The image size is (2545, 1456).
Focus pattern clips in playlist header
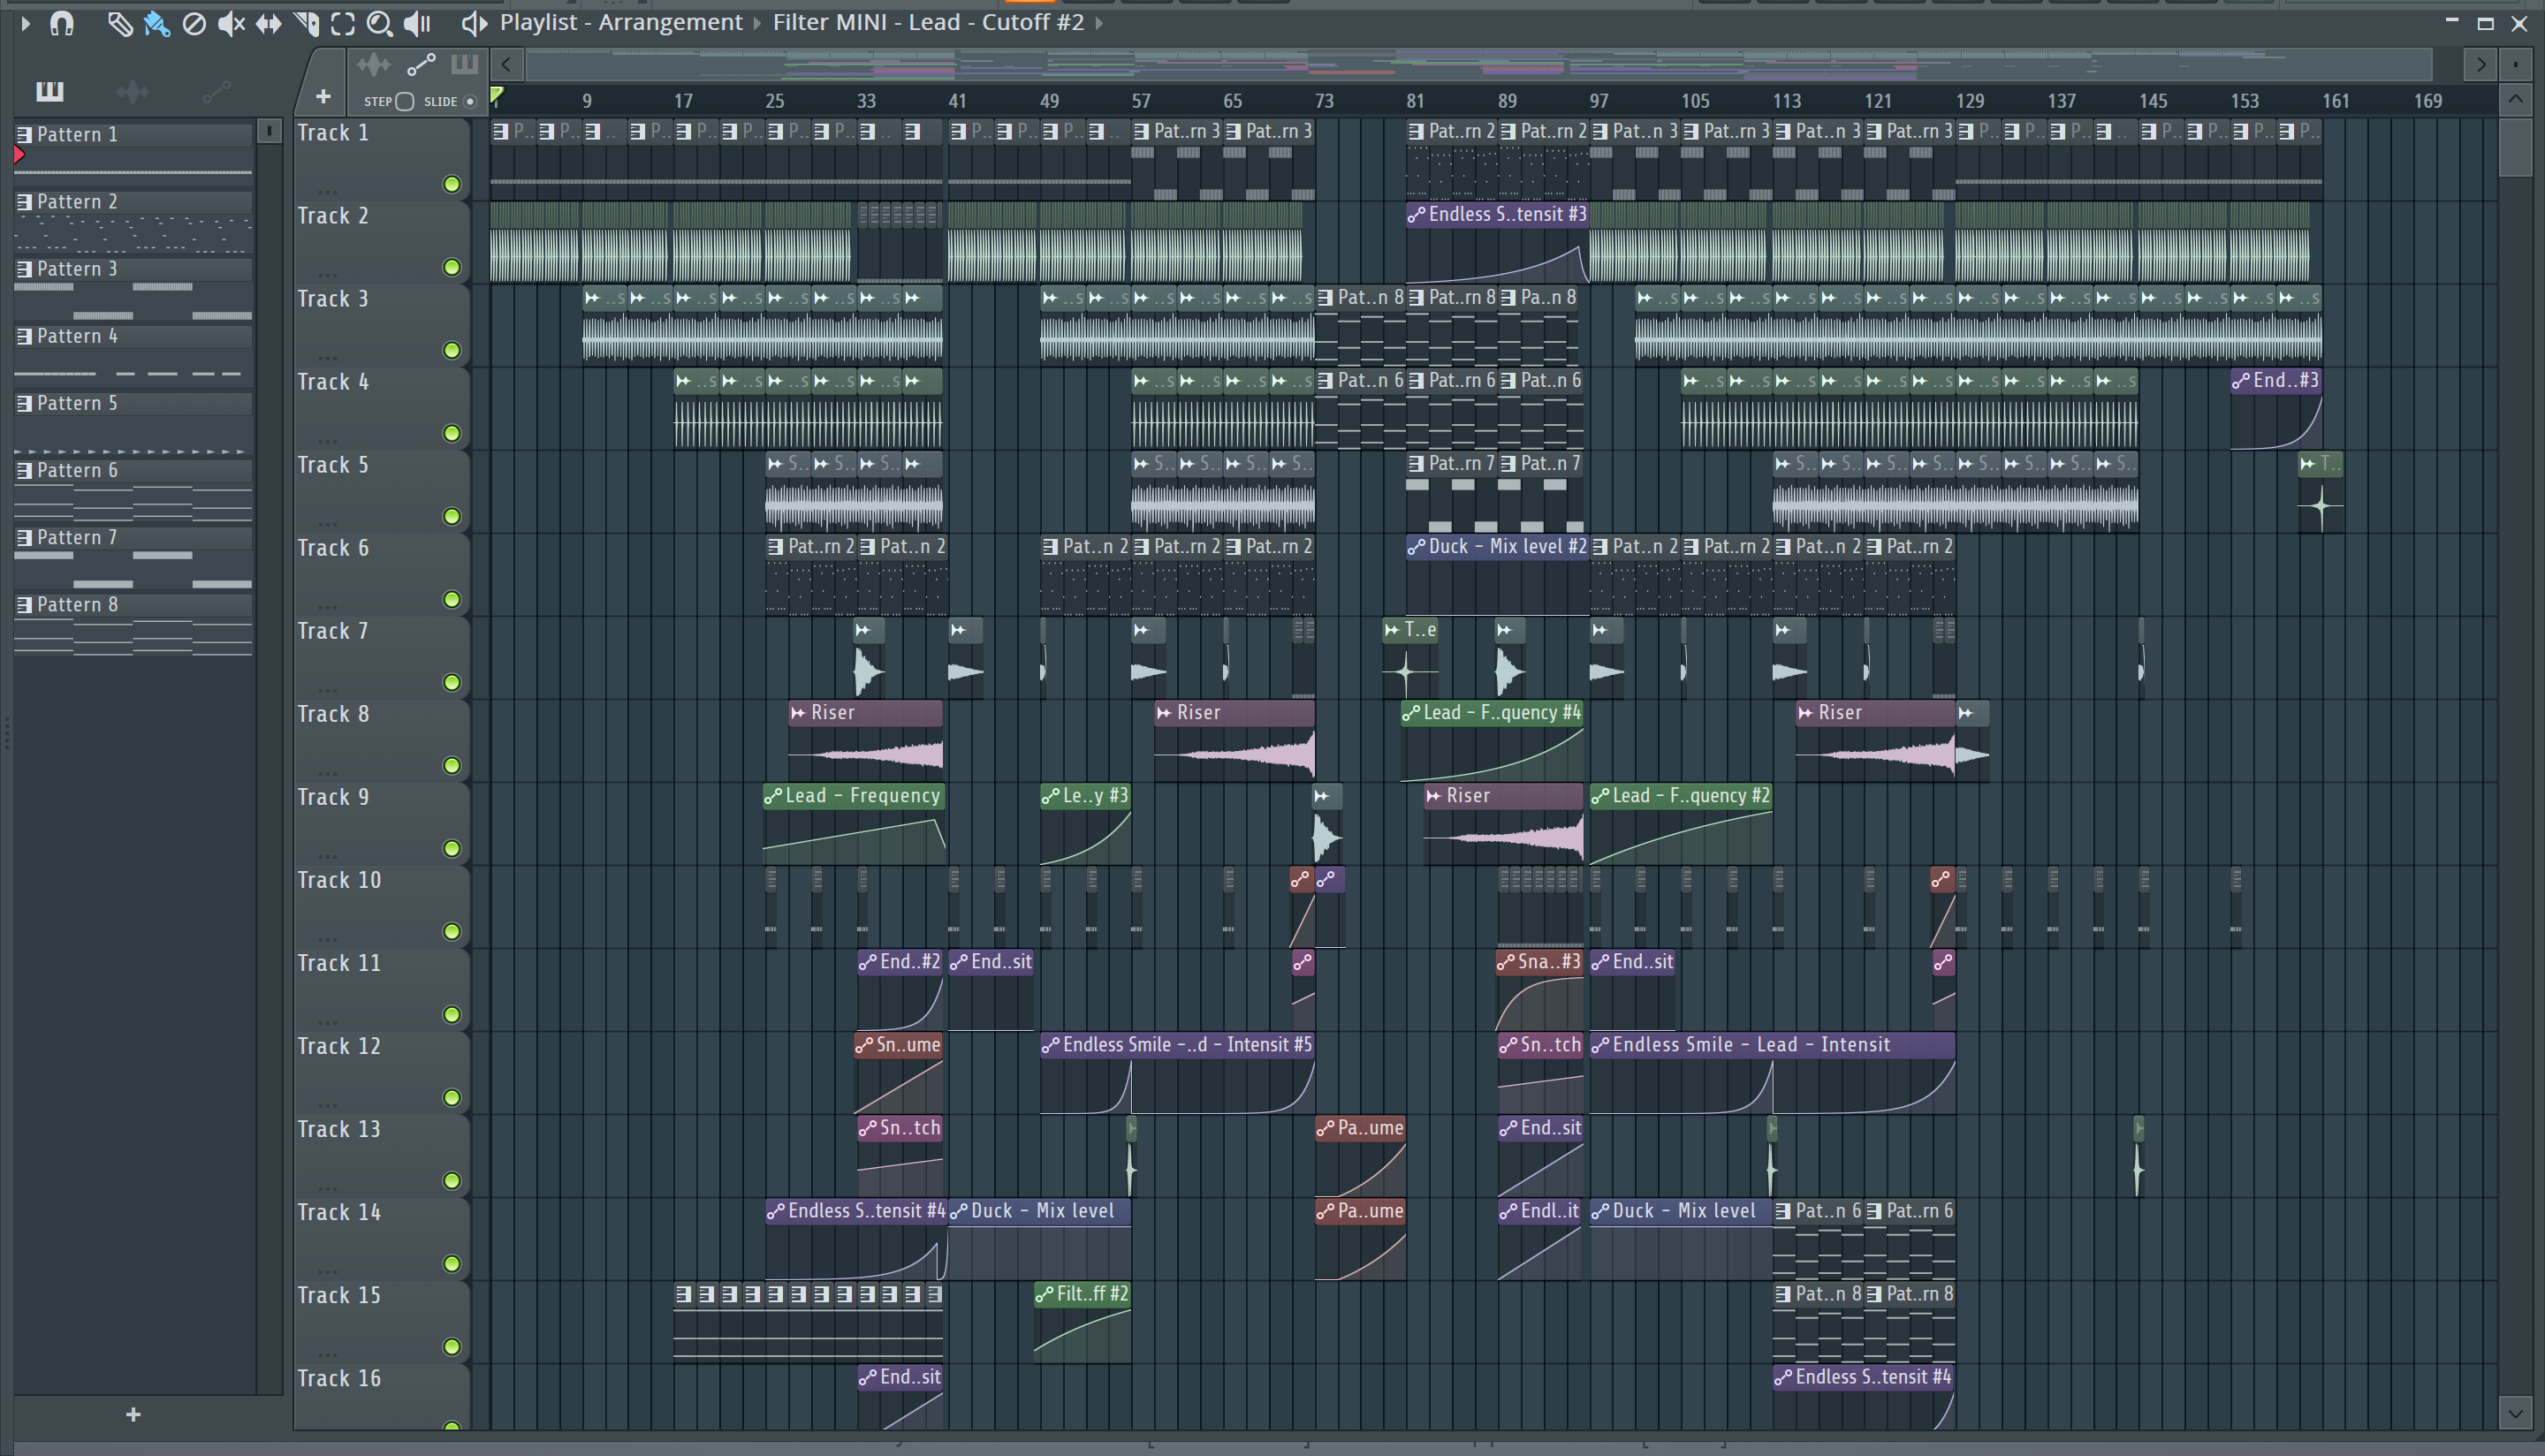click(x=464, y=65)
